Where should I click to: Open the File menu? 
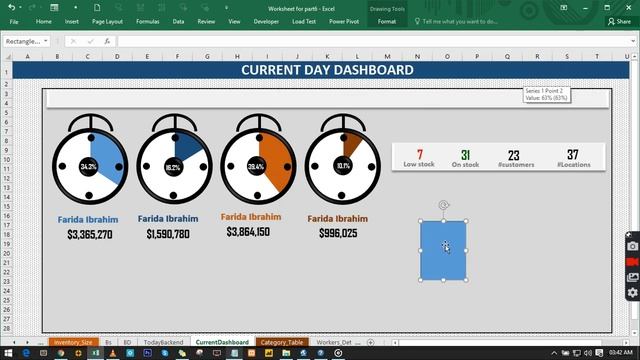pyautogui.click(x=14, y=22)
